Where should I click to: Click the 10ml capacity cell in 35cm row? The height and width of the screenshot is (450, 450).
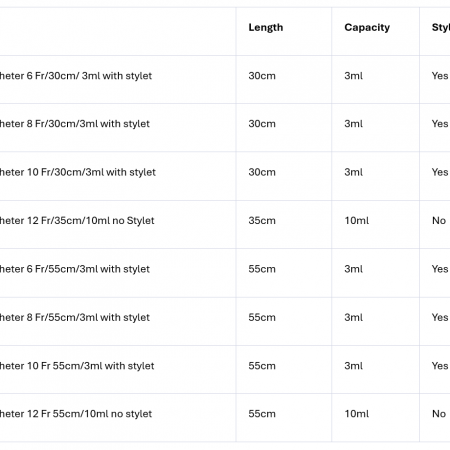357,221
